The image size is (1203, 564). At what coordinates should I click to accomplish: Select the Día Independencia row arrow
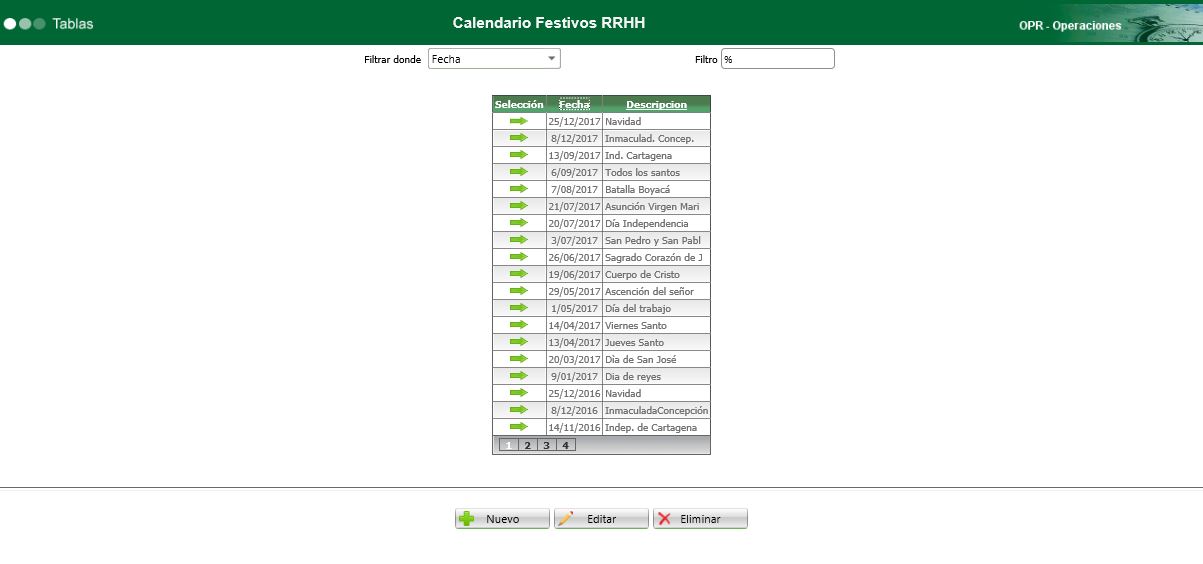coord(518,223)
